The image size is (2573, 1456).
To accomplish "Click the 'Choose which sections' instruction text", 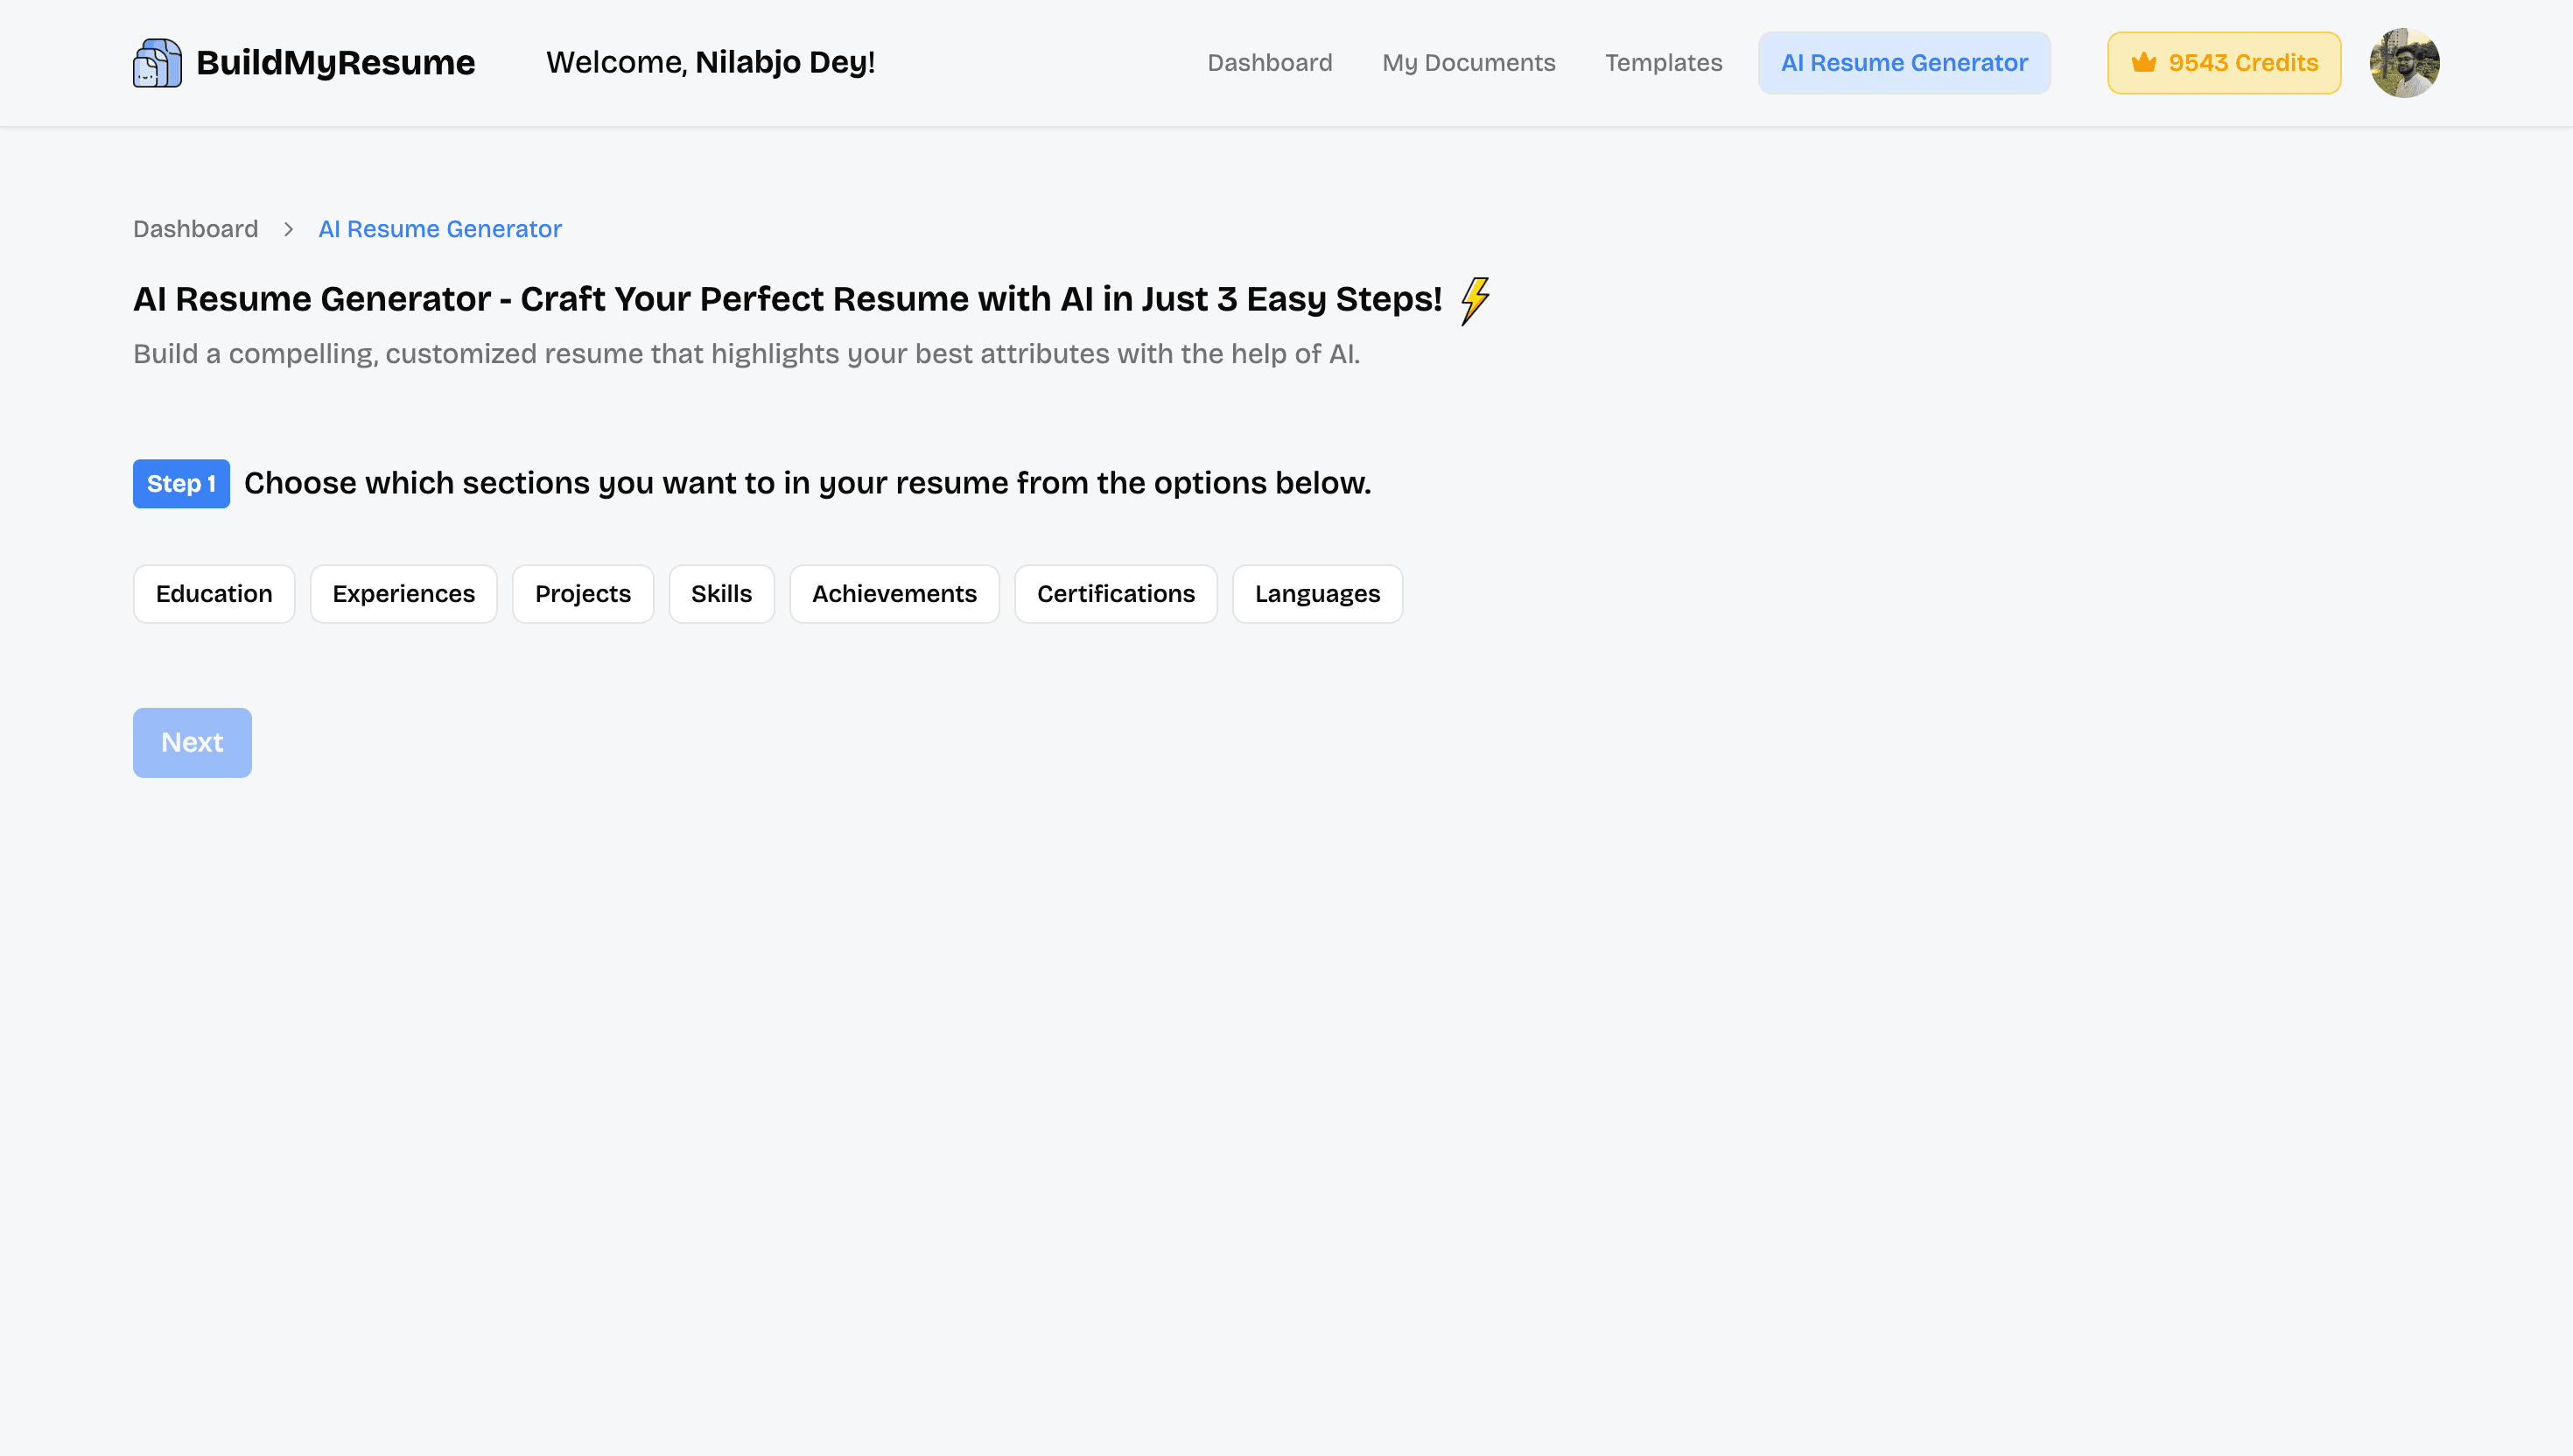I will [808, 484].
